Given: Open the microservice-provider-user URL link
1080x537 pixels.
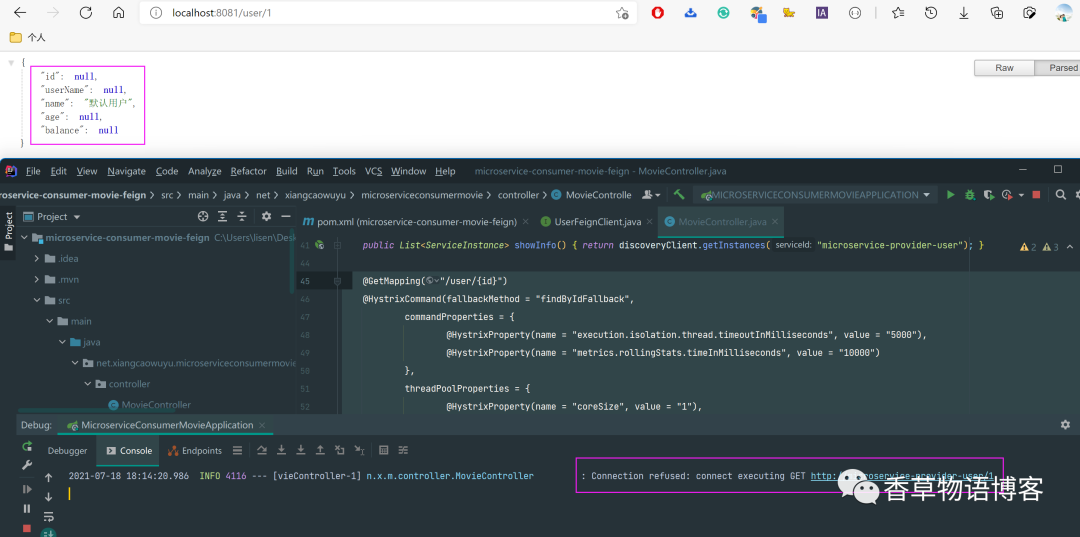Looking at the screenshot, I should [902, 476].
